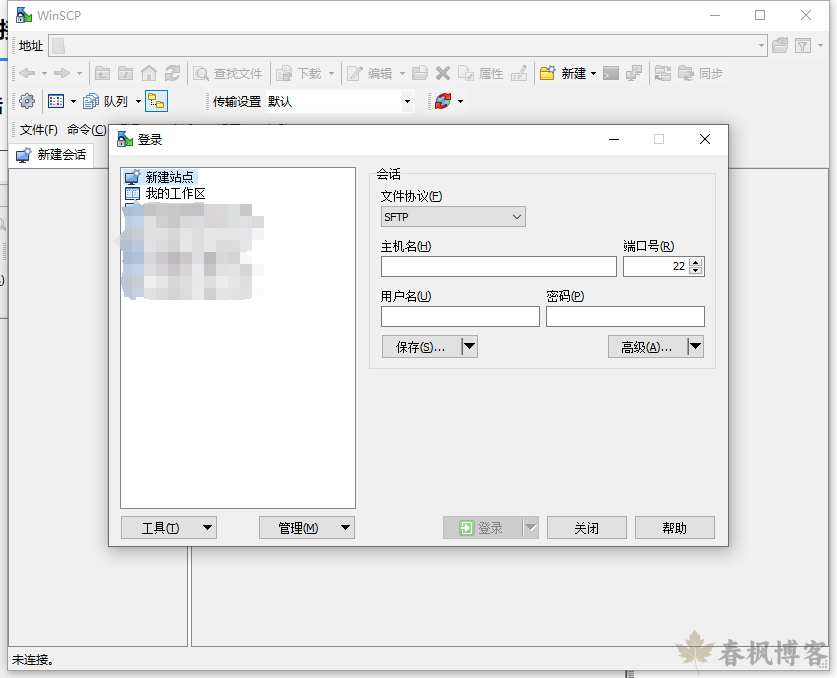
Task: Click the red sync arrows icon
Action: [443, 101]
